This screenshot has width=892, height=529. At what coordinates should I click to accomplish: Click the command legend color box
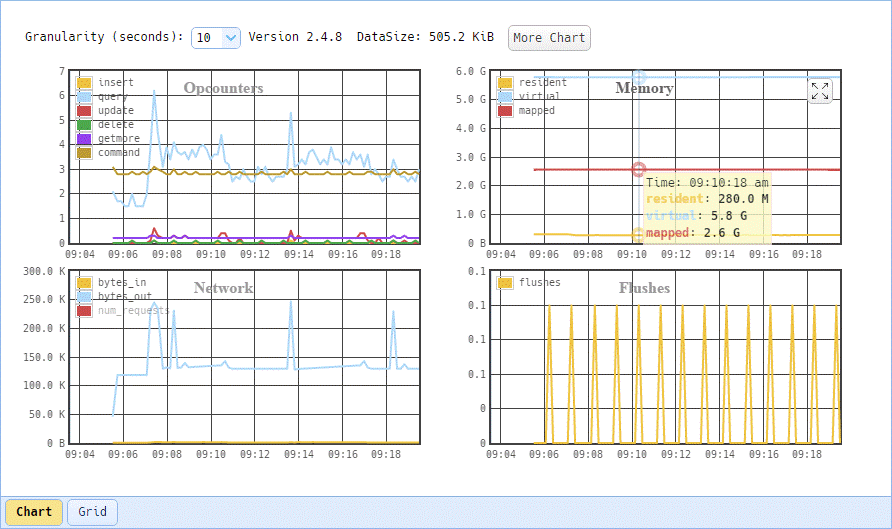pyautogui.click(x=84, y=153)
